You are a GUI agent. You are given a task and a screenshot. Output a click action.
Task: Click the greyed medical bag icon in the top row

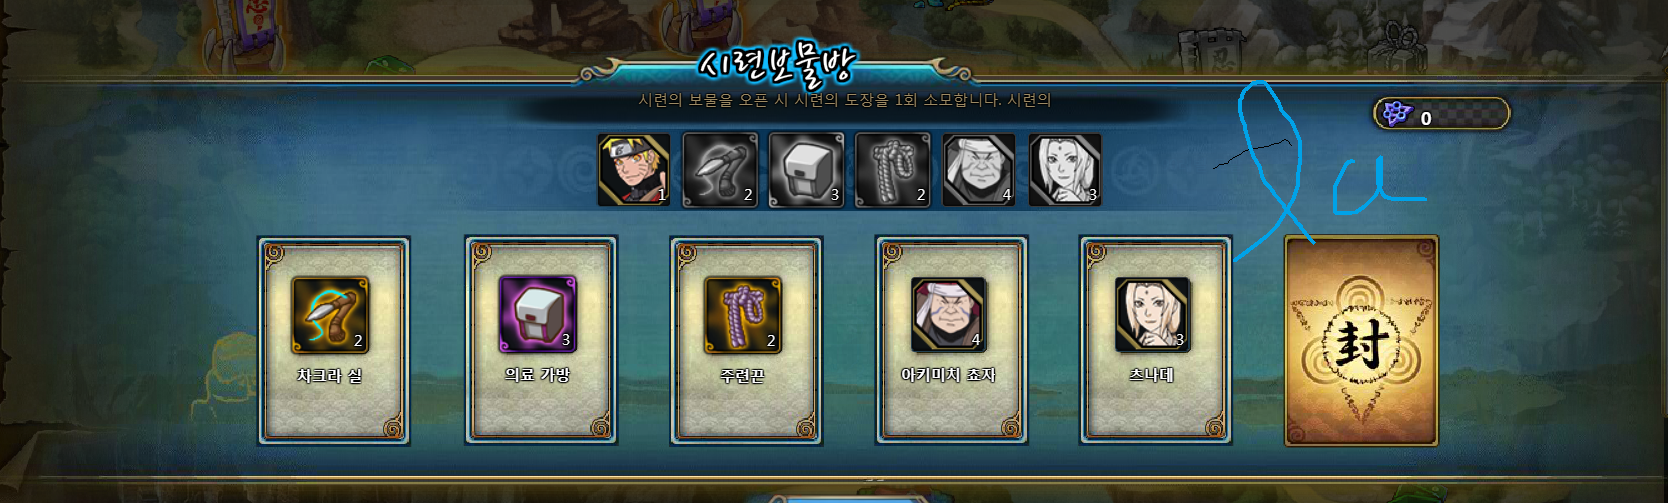click(806, 170)
